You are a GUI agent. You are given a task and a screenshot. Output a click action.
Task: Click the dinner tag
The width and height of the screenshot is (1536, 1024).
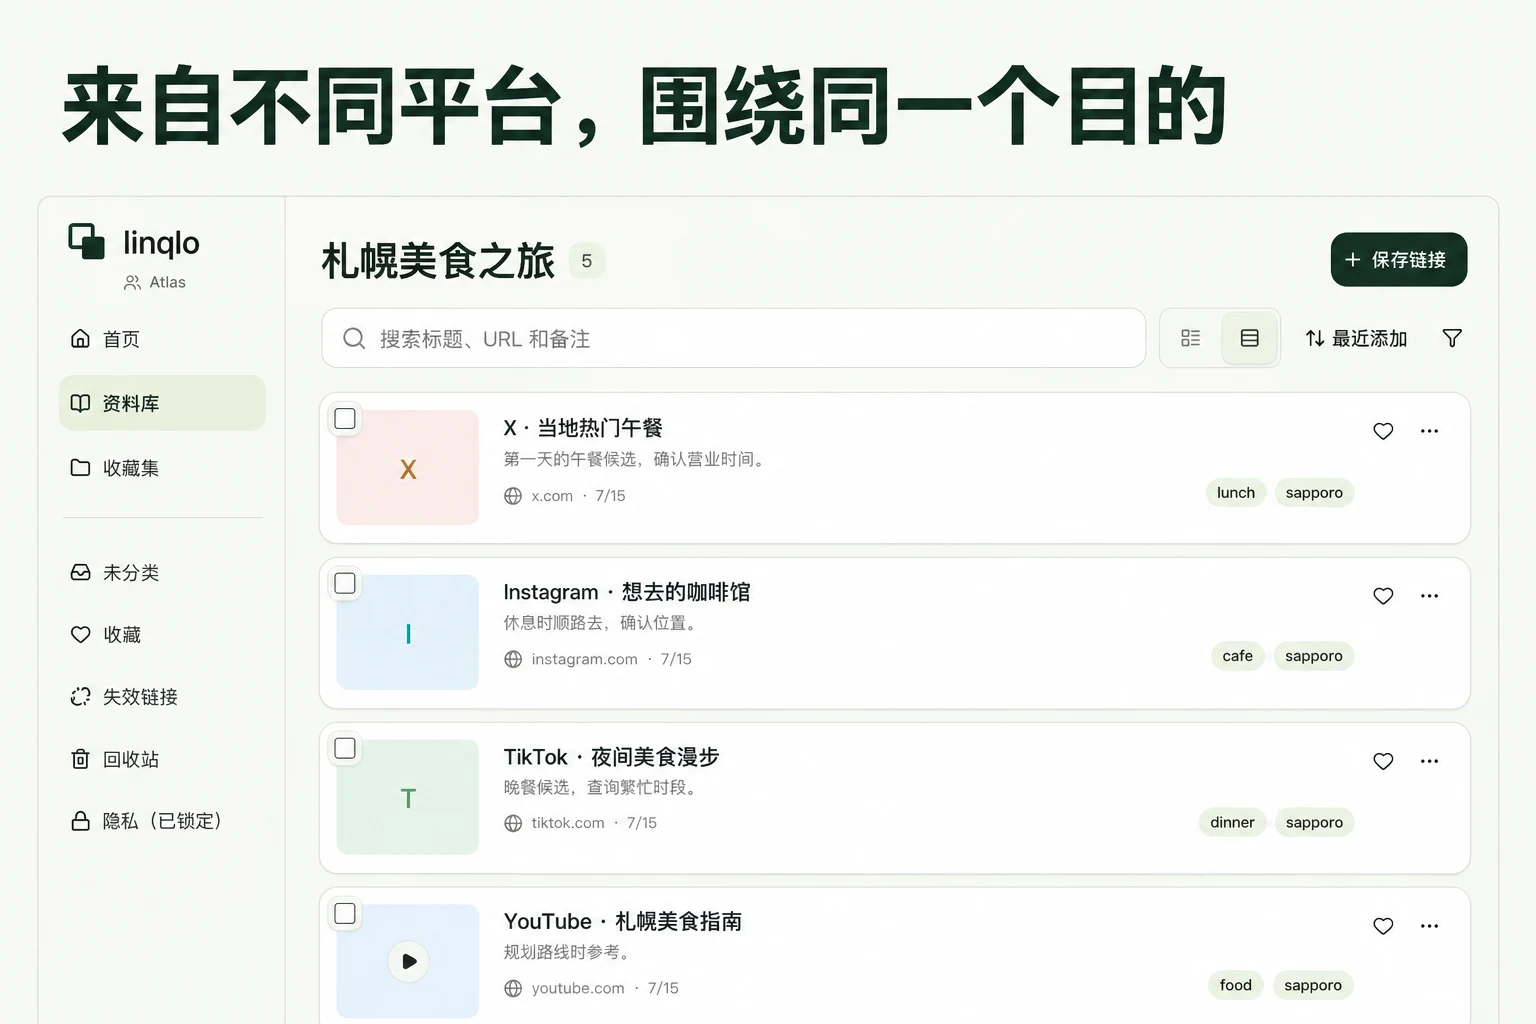pyautogui.click(x=1232, y=822)
